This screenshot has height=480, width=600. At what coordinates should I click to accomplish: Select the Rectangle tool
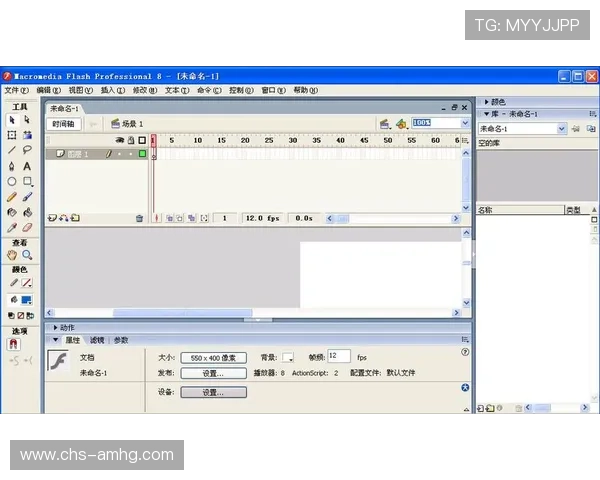[27, 181]
